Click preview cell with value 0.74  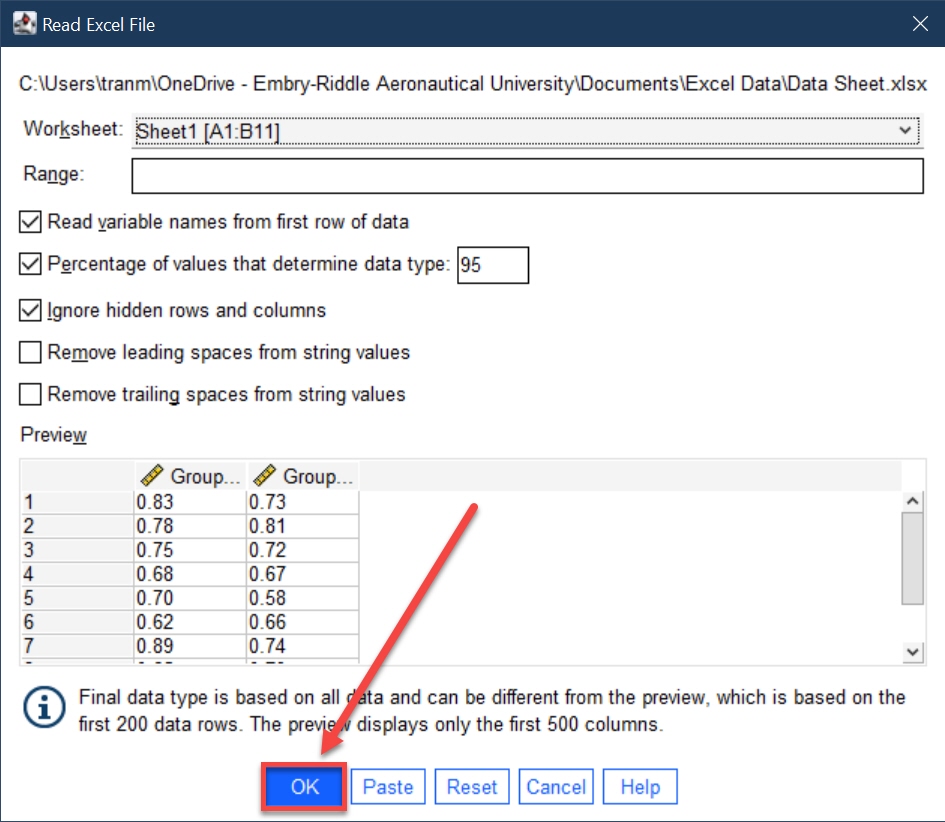[303, 647]
